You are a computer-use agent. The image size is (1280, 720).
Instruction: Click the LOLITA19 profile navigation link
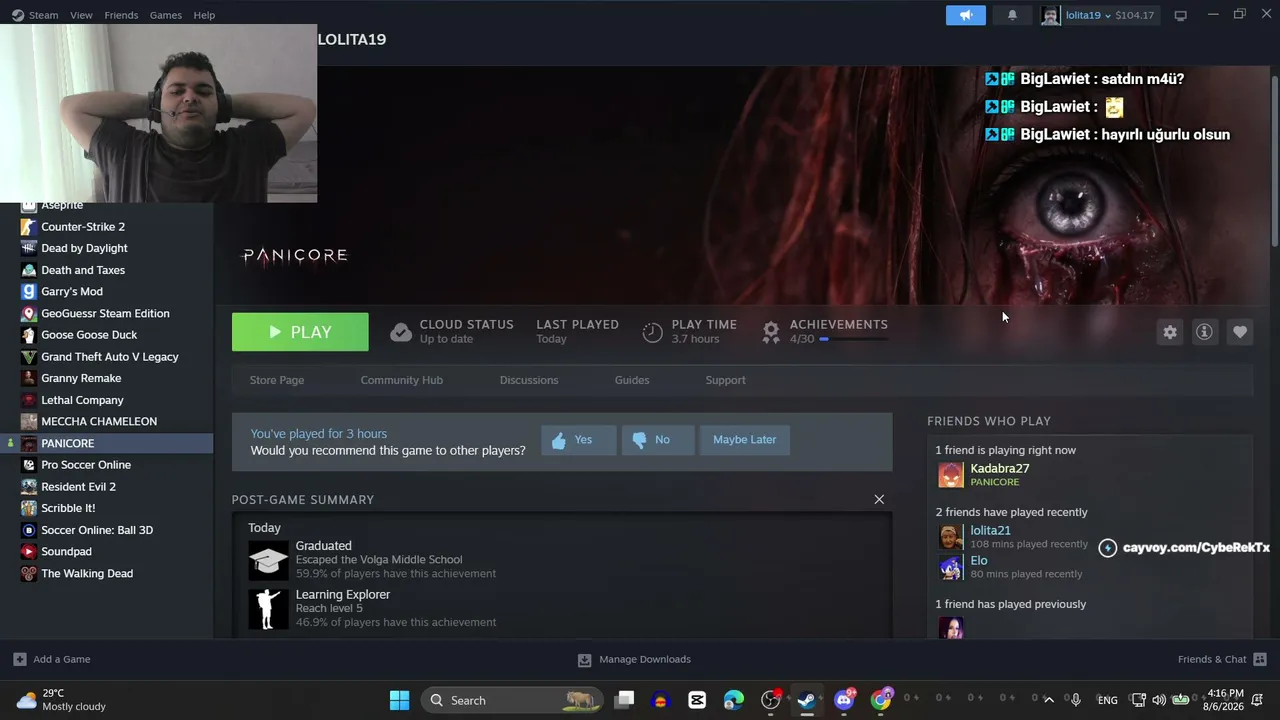352,39
